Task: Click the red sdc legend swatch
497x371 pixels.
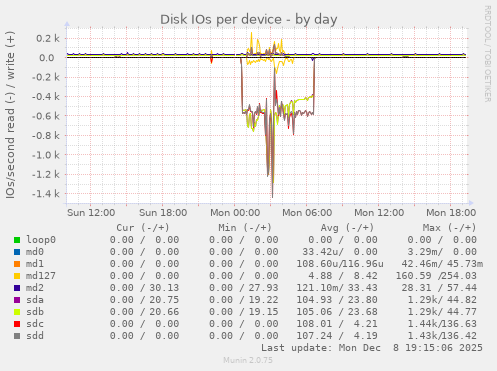Action: click(x=17, y=324)
